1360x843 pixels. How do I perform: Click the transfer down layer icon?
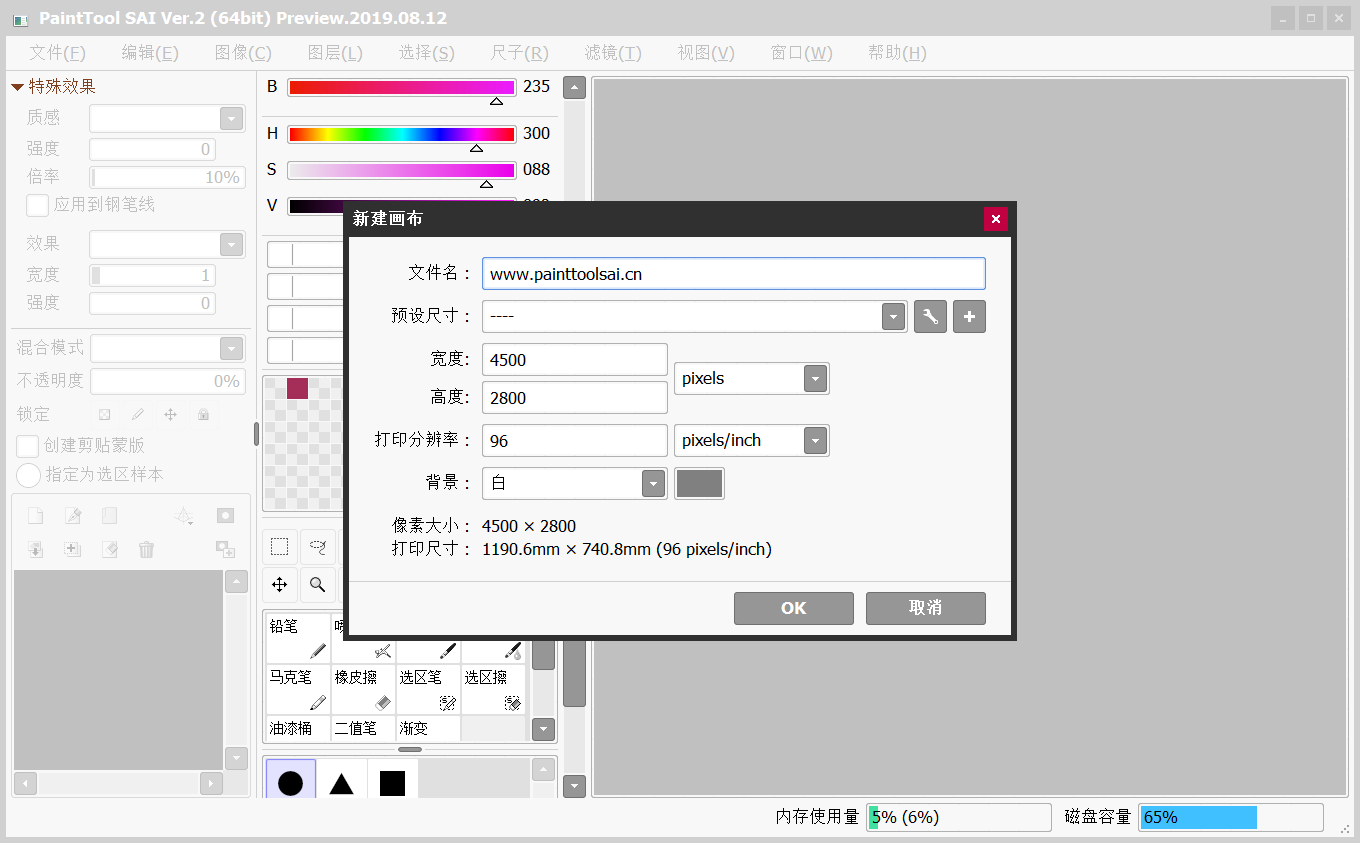point(36,549)
